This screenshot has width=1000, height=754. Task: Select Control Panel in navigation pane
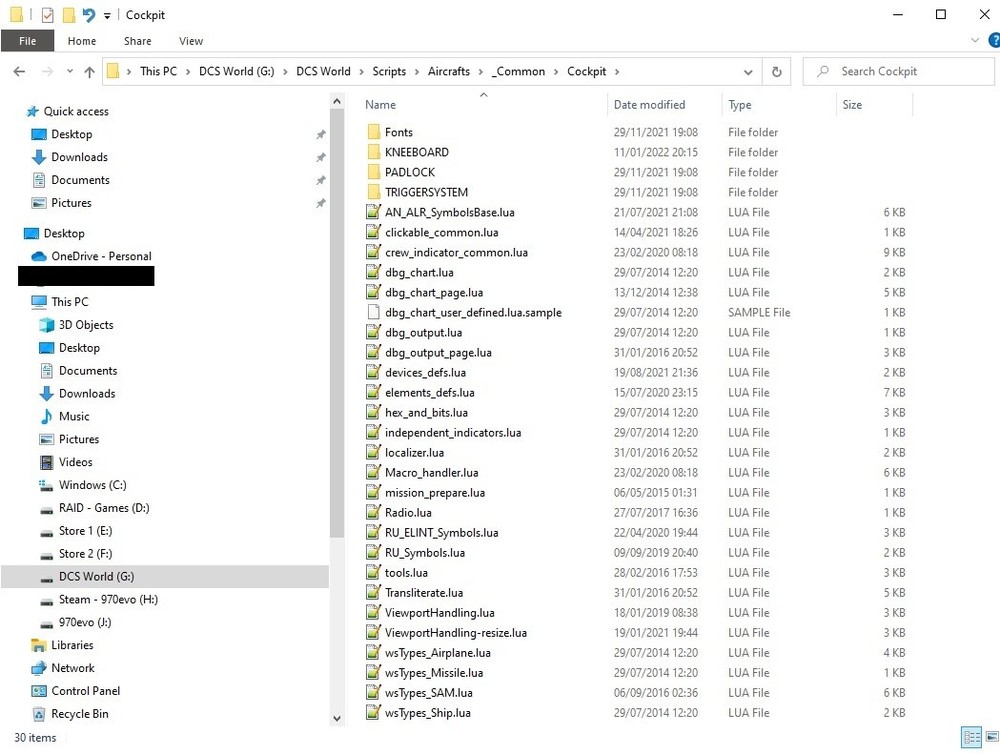tap(85, 691)
